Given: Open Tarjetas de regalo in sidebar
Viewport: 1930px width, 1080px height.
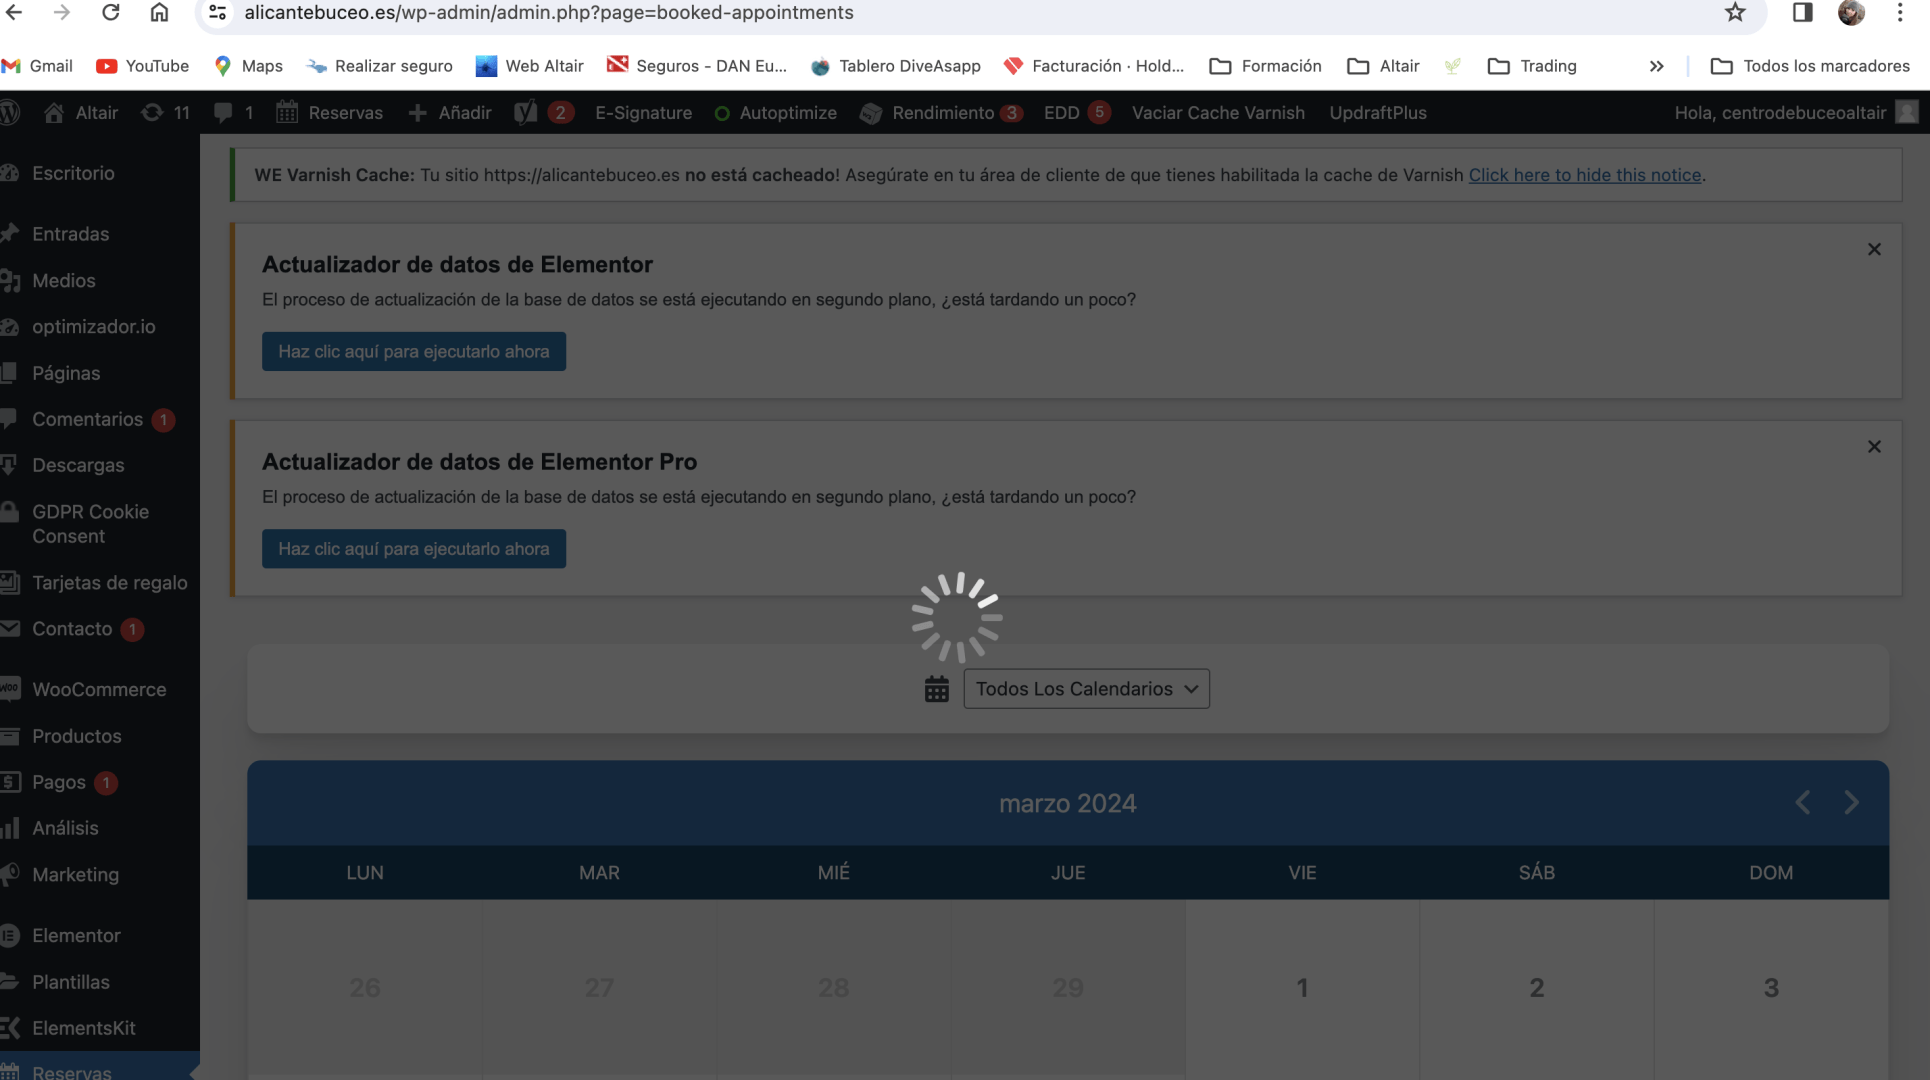Looking at the screenshot, I should pyautogui.click(x=109, y=582).
